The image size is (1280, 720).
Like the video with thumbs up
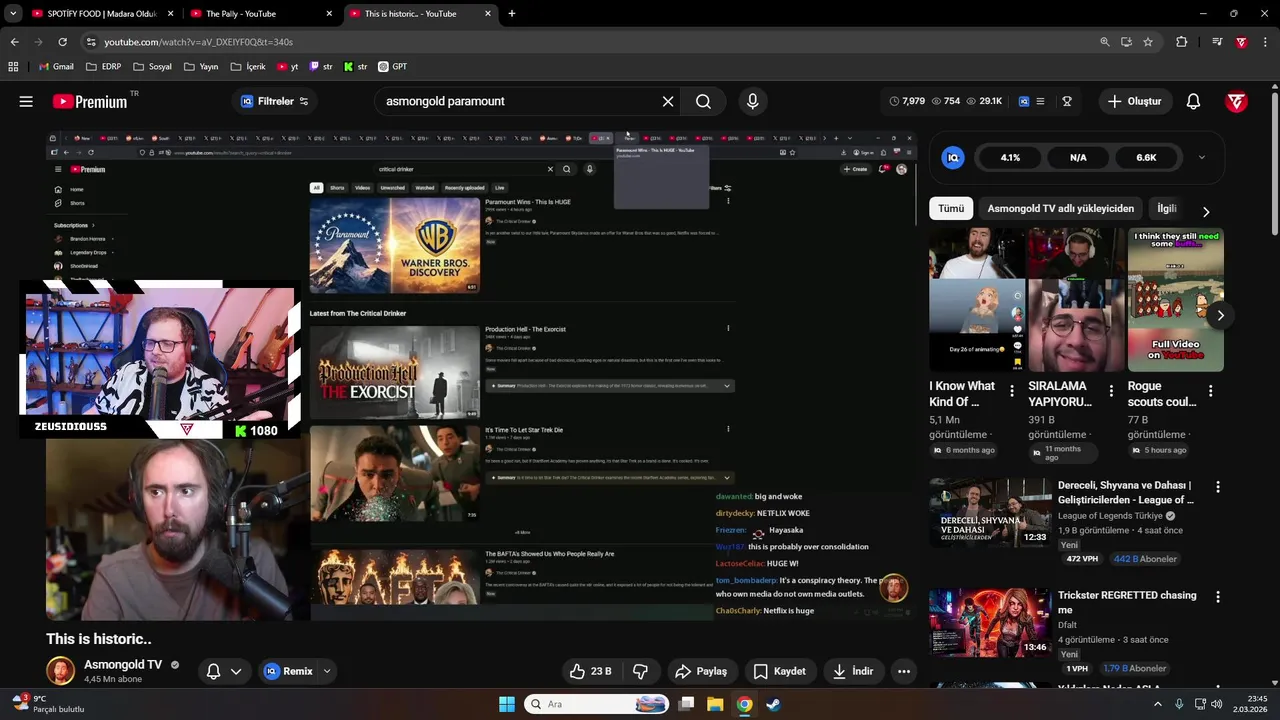[x=590, y=671]
